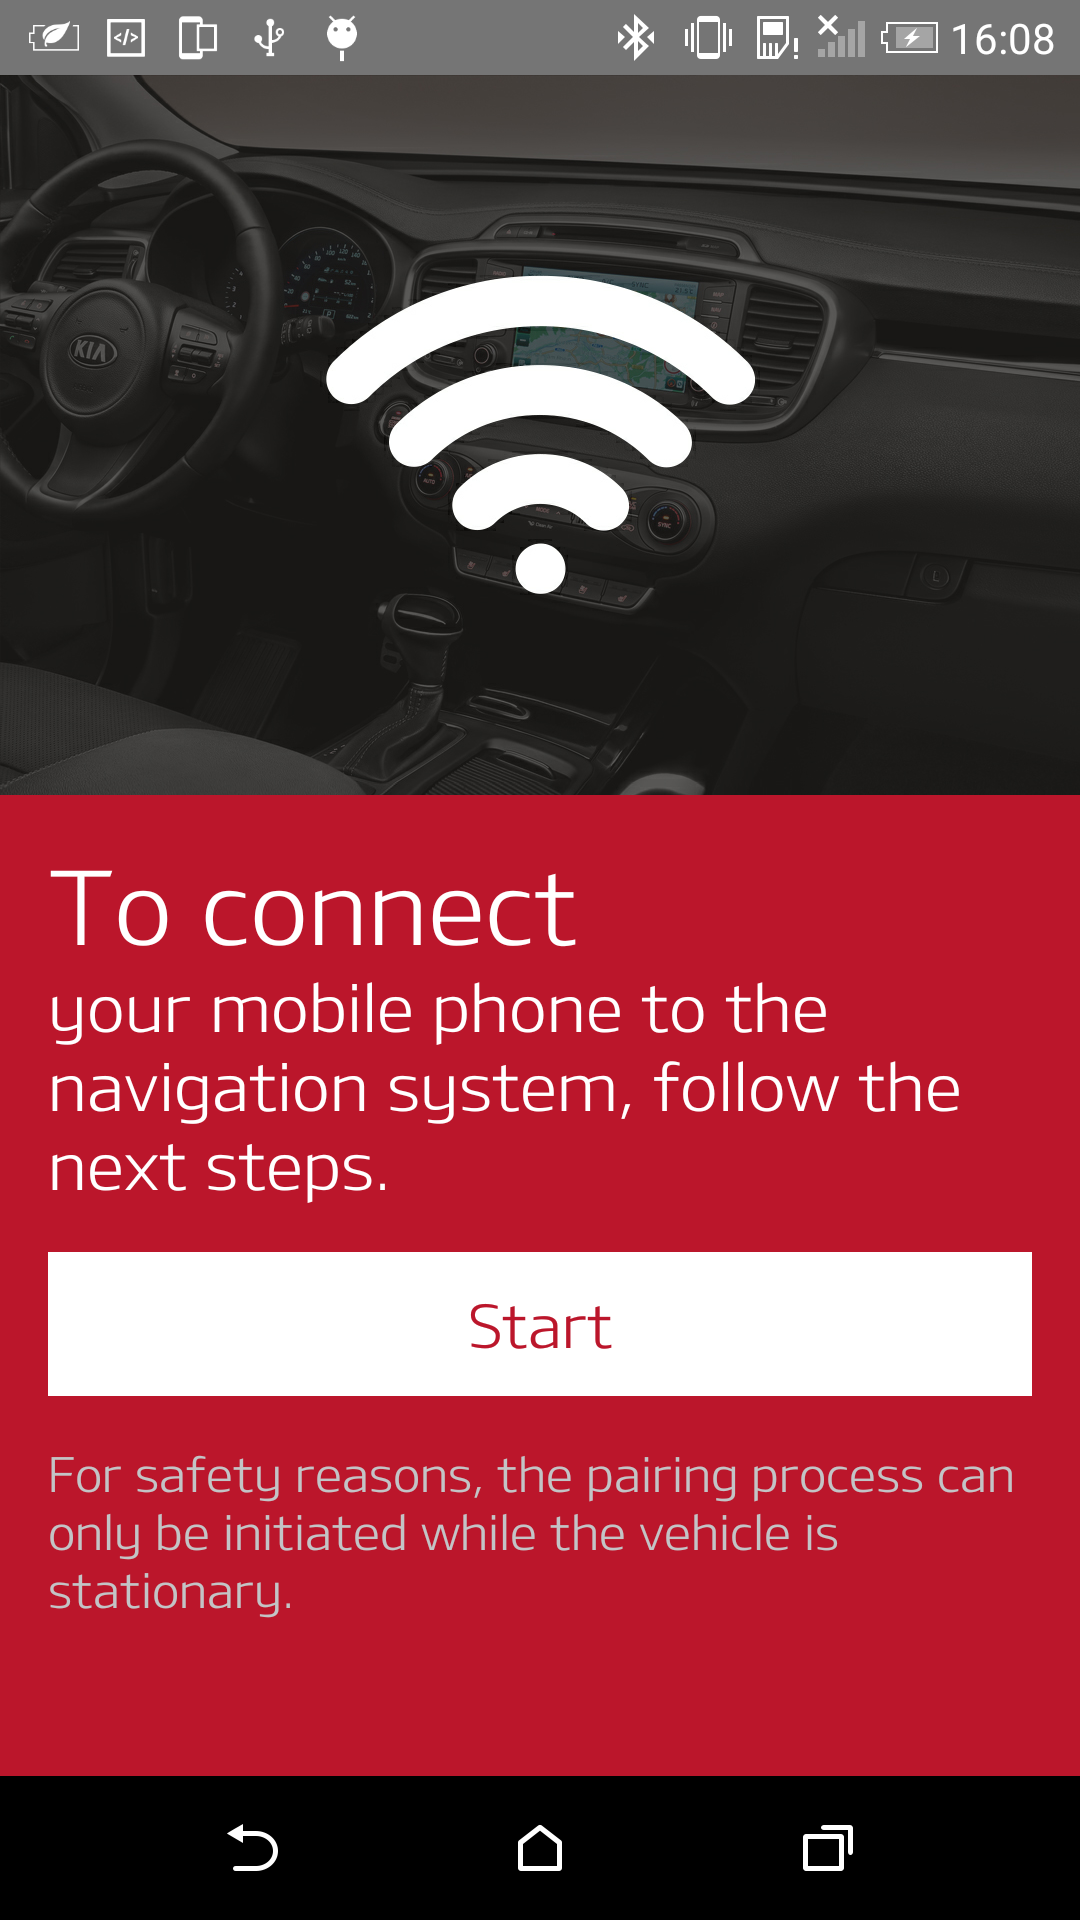Tap the code brackets notification icon
Image resolution: width=1080 pixels, height=1920 pixels.
click(126, 38)
